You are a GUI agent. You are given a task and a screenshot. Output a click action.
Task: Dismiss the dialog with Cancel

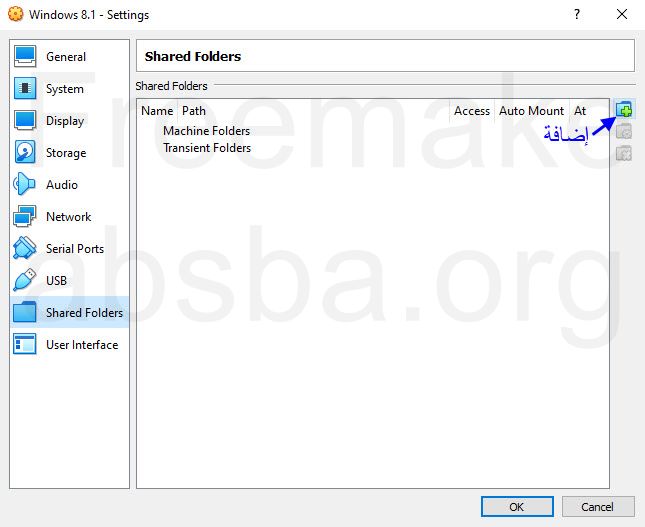pos(598,506)
